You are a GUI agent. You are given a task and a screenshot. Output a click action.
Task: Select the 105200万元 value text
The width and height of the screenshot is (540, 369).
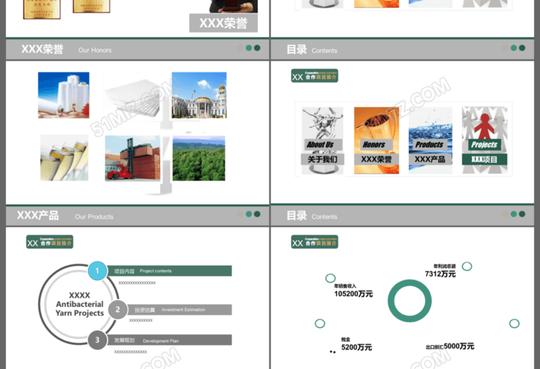coord(353,294)
